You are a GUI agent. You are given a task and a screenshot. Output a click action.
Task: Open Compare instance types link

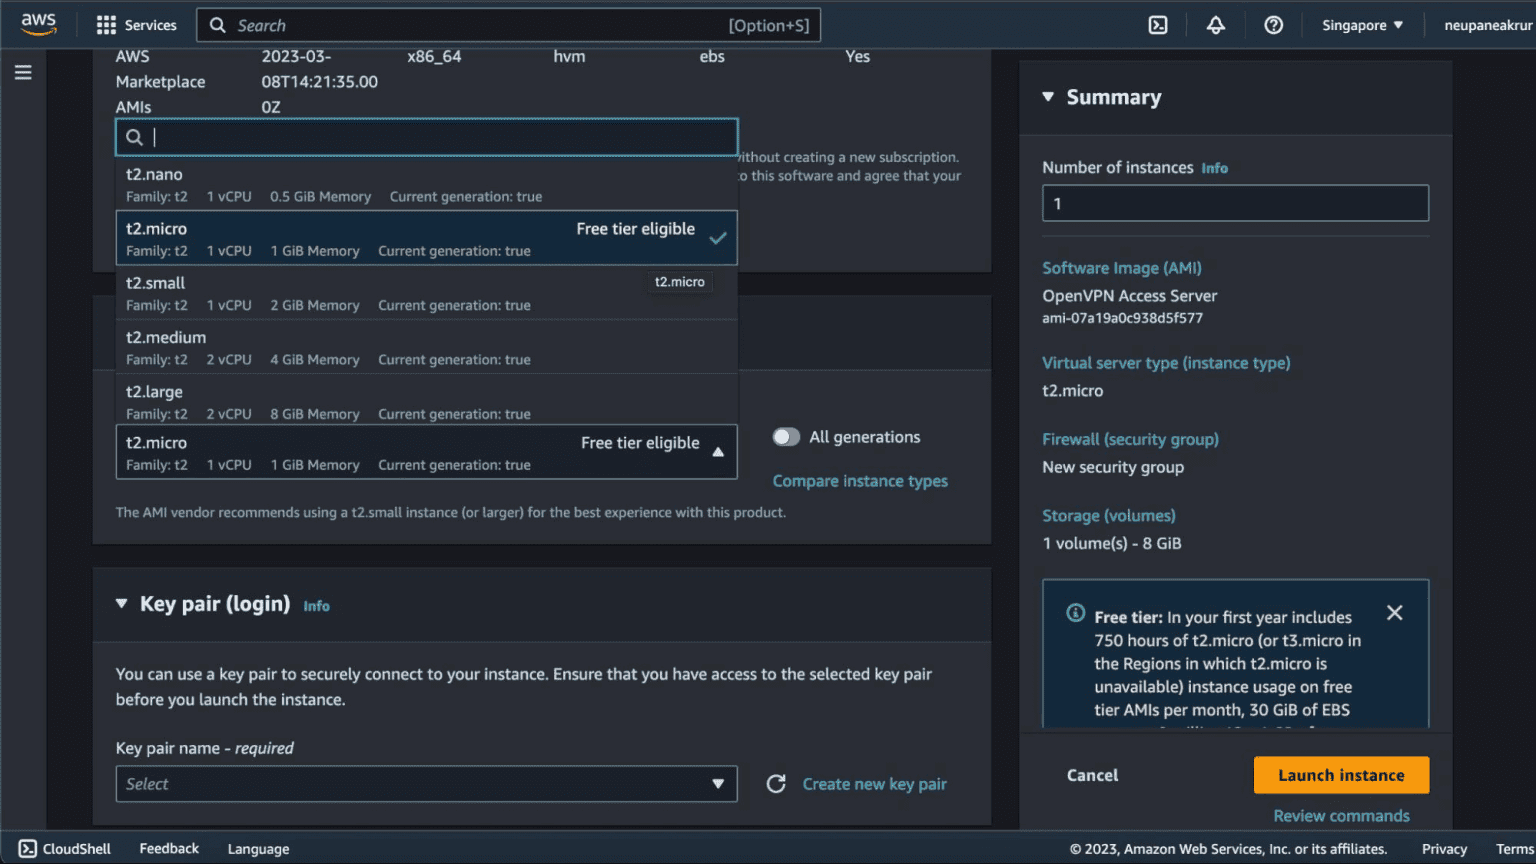point(860,481)
